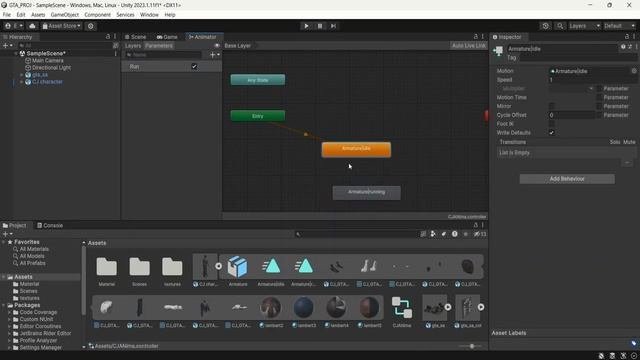
Task: Collapse the SampleScene hierarchy root
Action: tap(16, 53)
